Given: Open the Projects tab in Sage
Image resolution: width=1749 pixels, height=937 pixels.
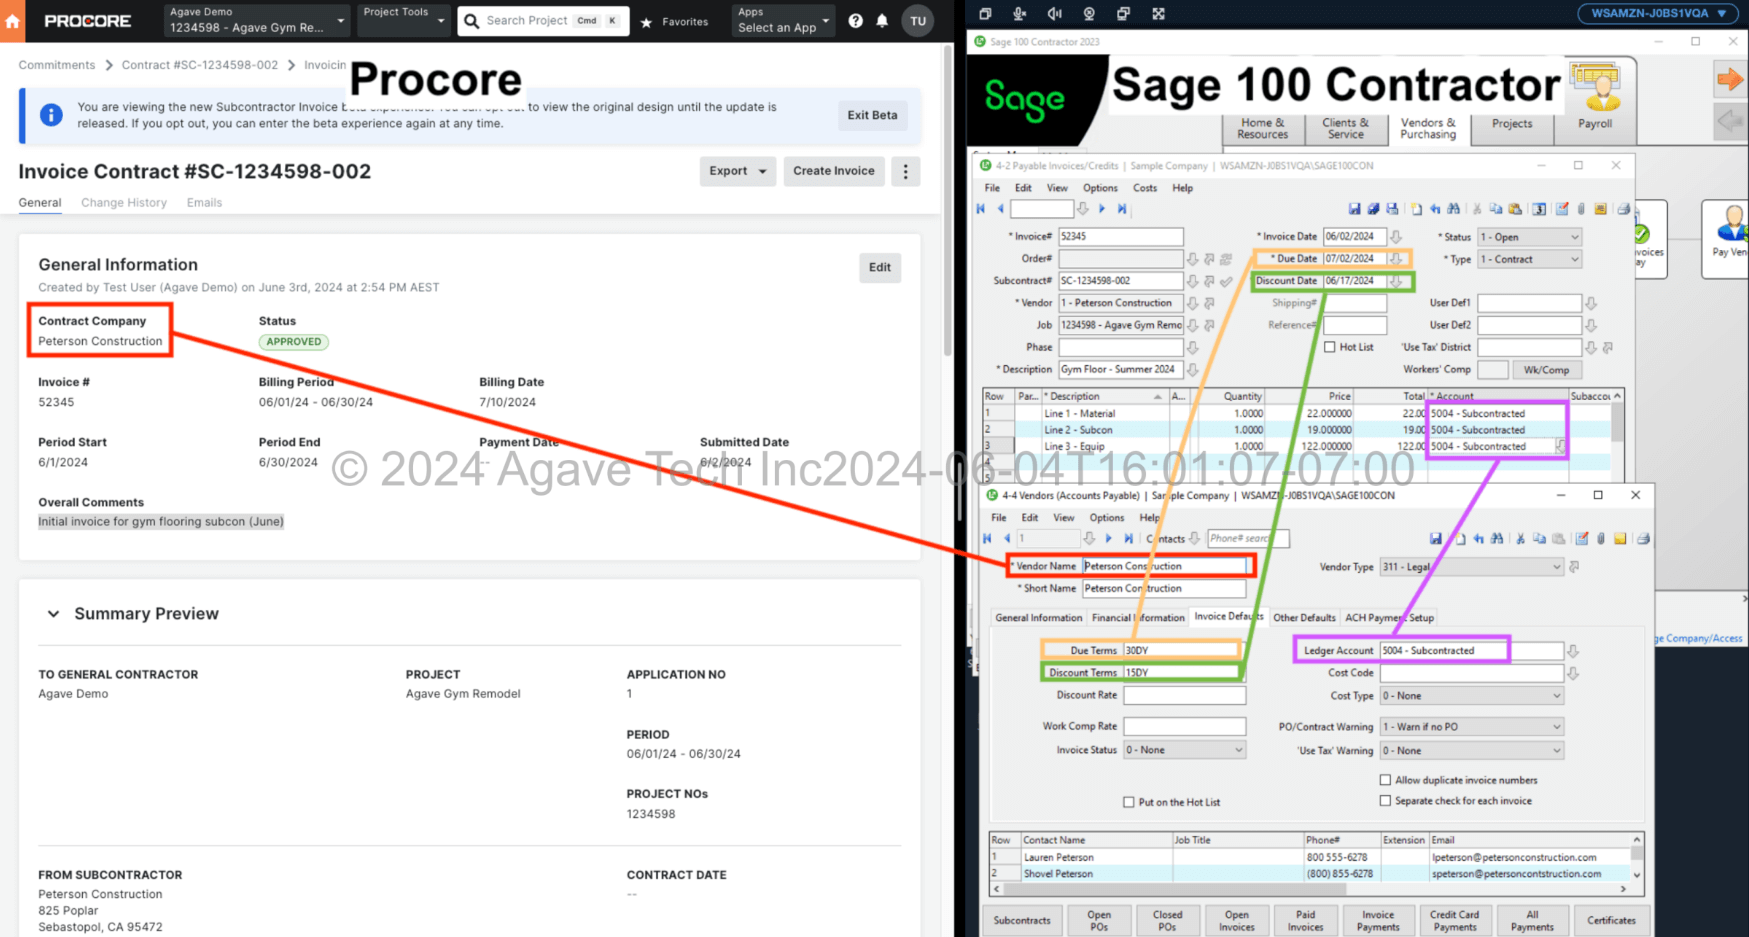Looking at the screenshot, I should click(x=1512, y=125).
